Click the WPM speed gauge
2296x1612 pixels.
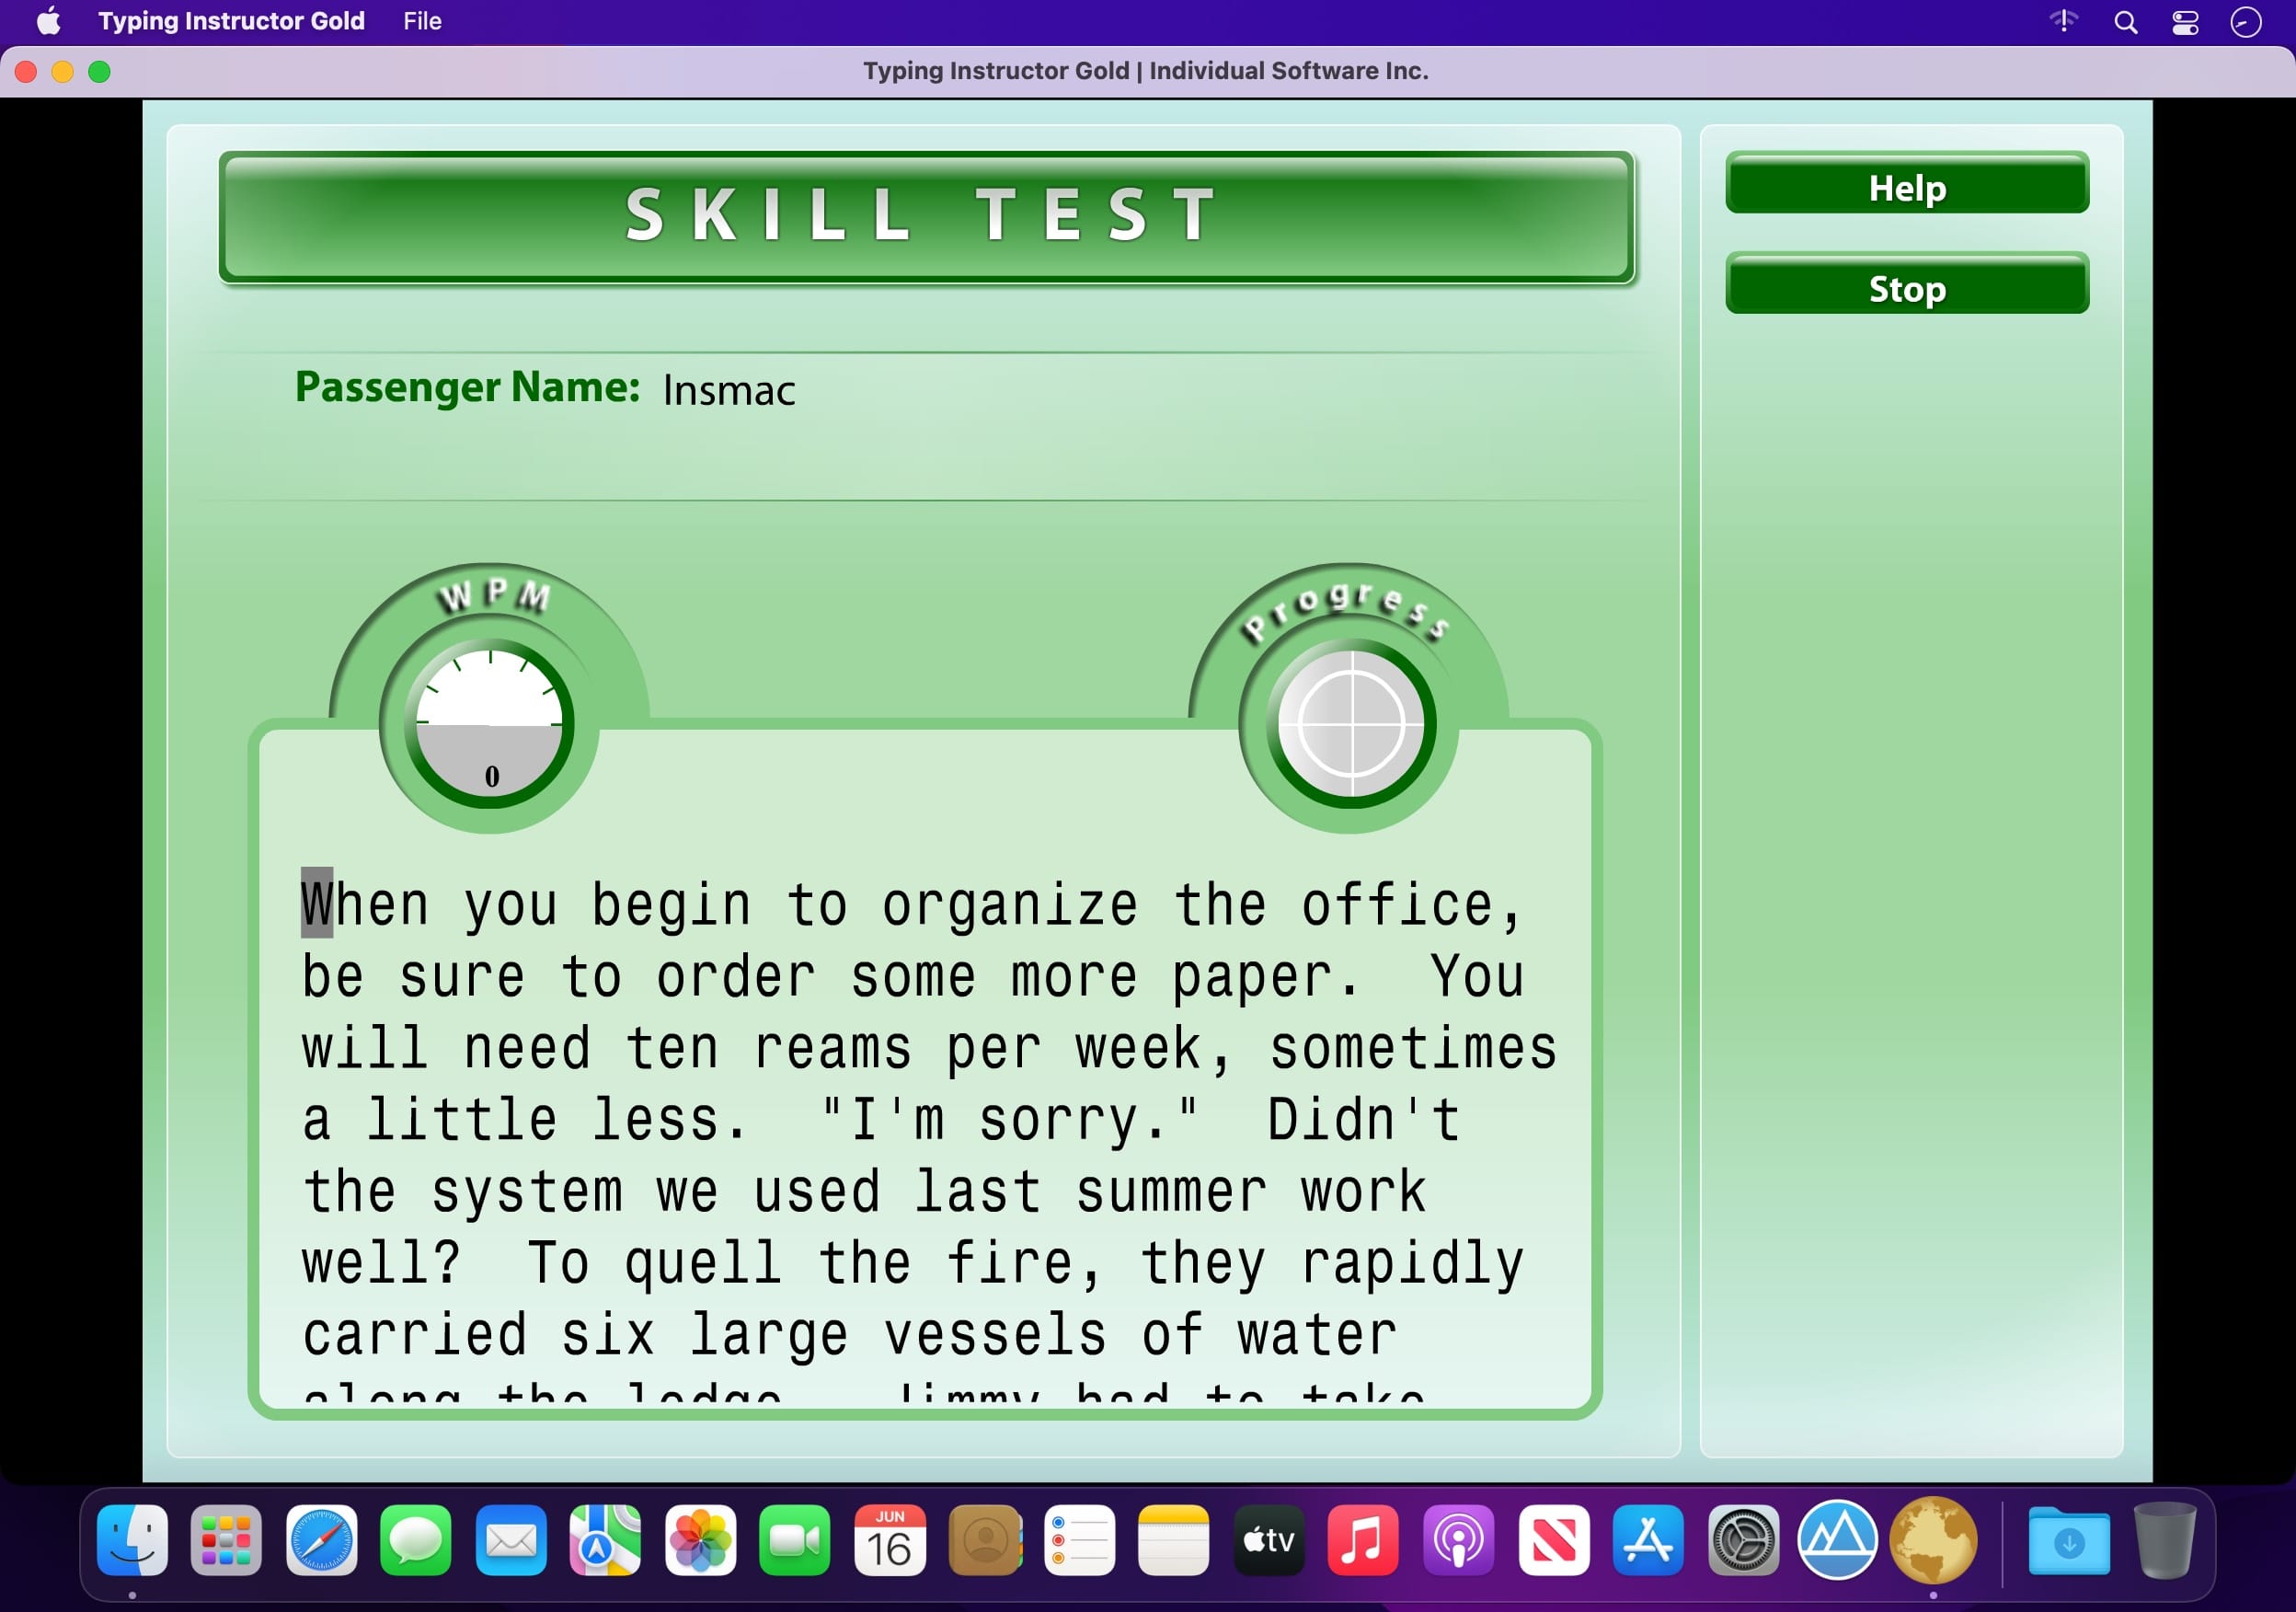click(489, 724)
